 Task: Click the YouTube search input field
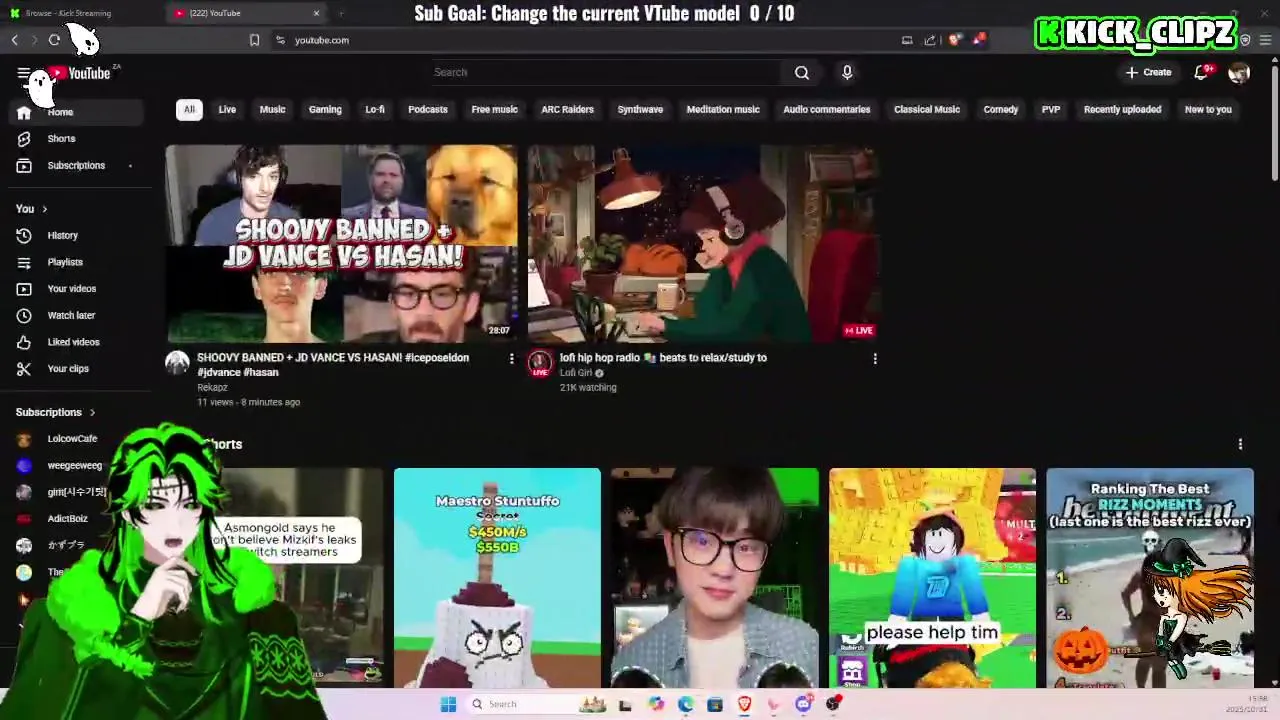point(607,72)
